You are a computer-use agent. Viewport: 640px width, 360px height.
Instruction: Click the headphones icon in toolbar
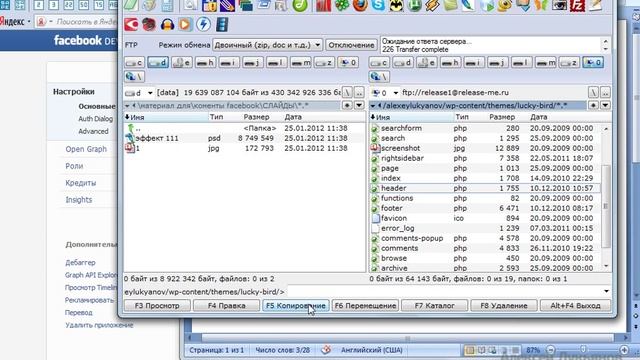[167, 24]
